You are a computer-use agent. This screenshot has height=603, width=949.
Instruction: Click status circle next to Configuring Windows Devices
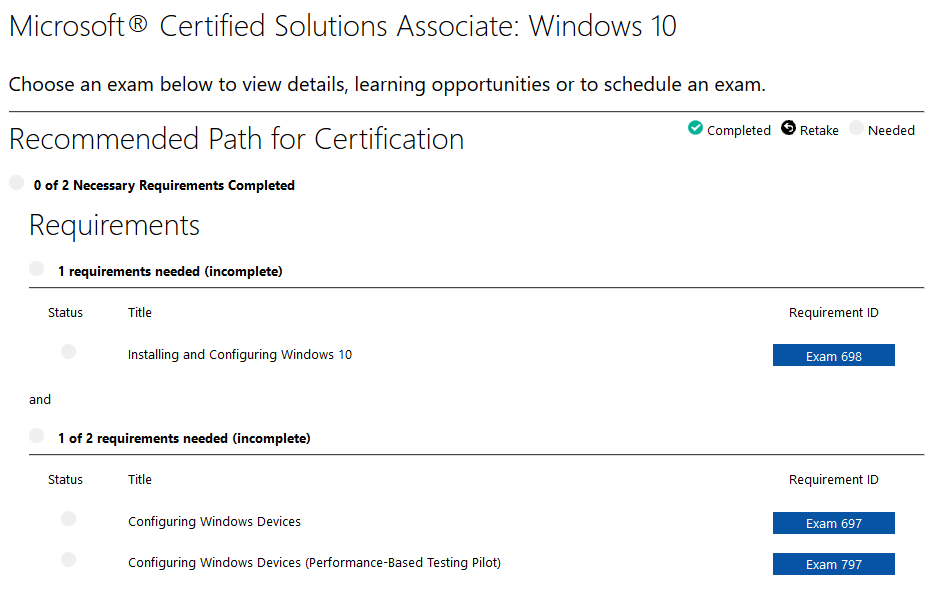pos(68,519)
